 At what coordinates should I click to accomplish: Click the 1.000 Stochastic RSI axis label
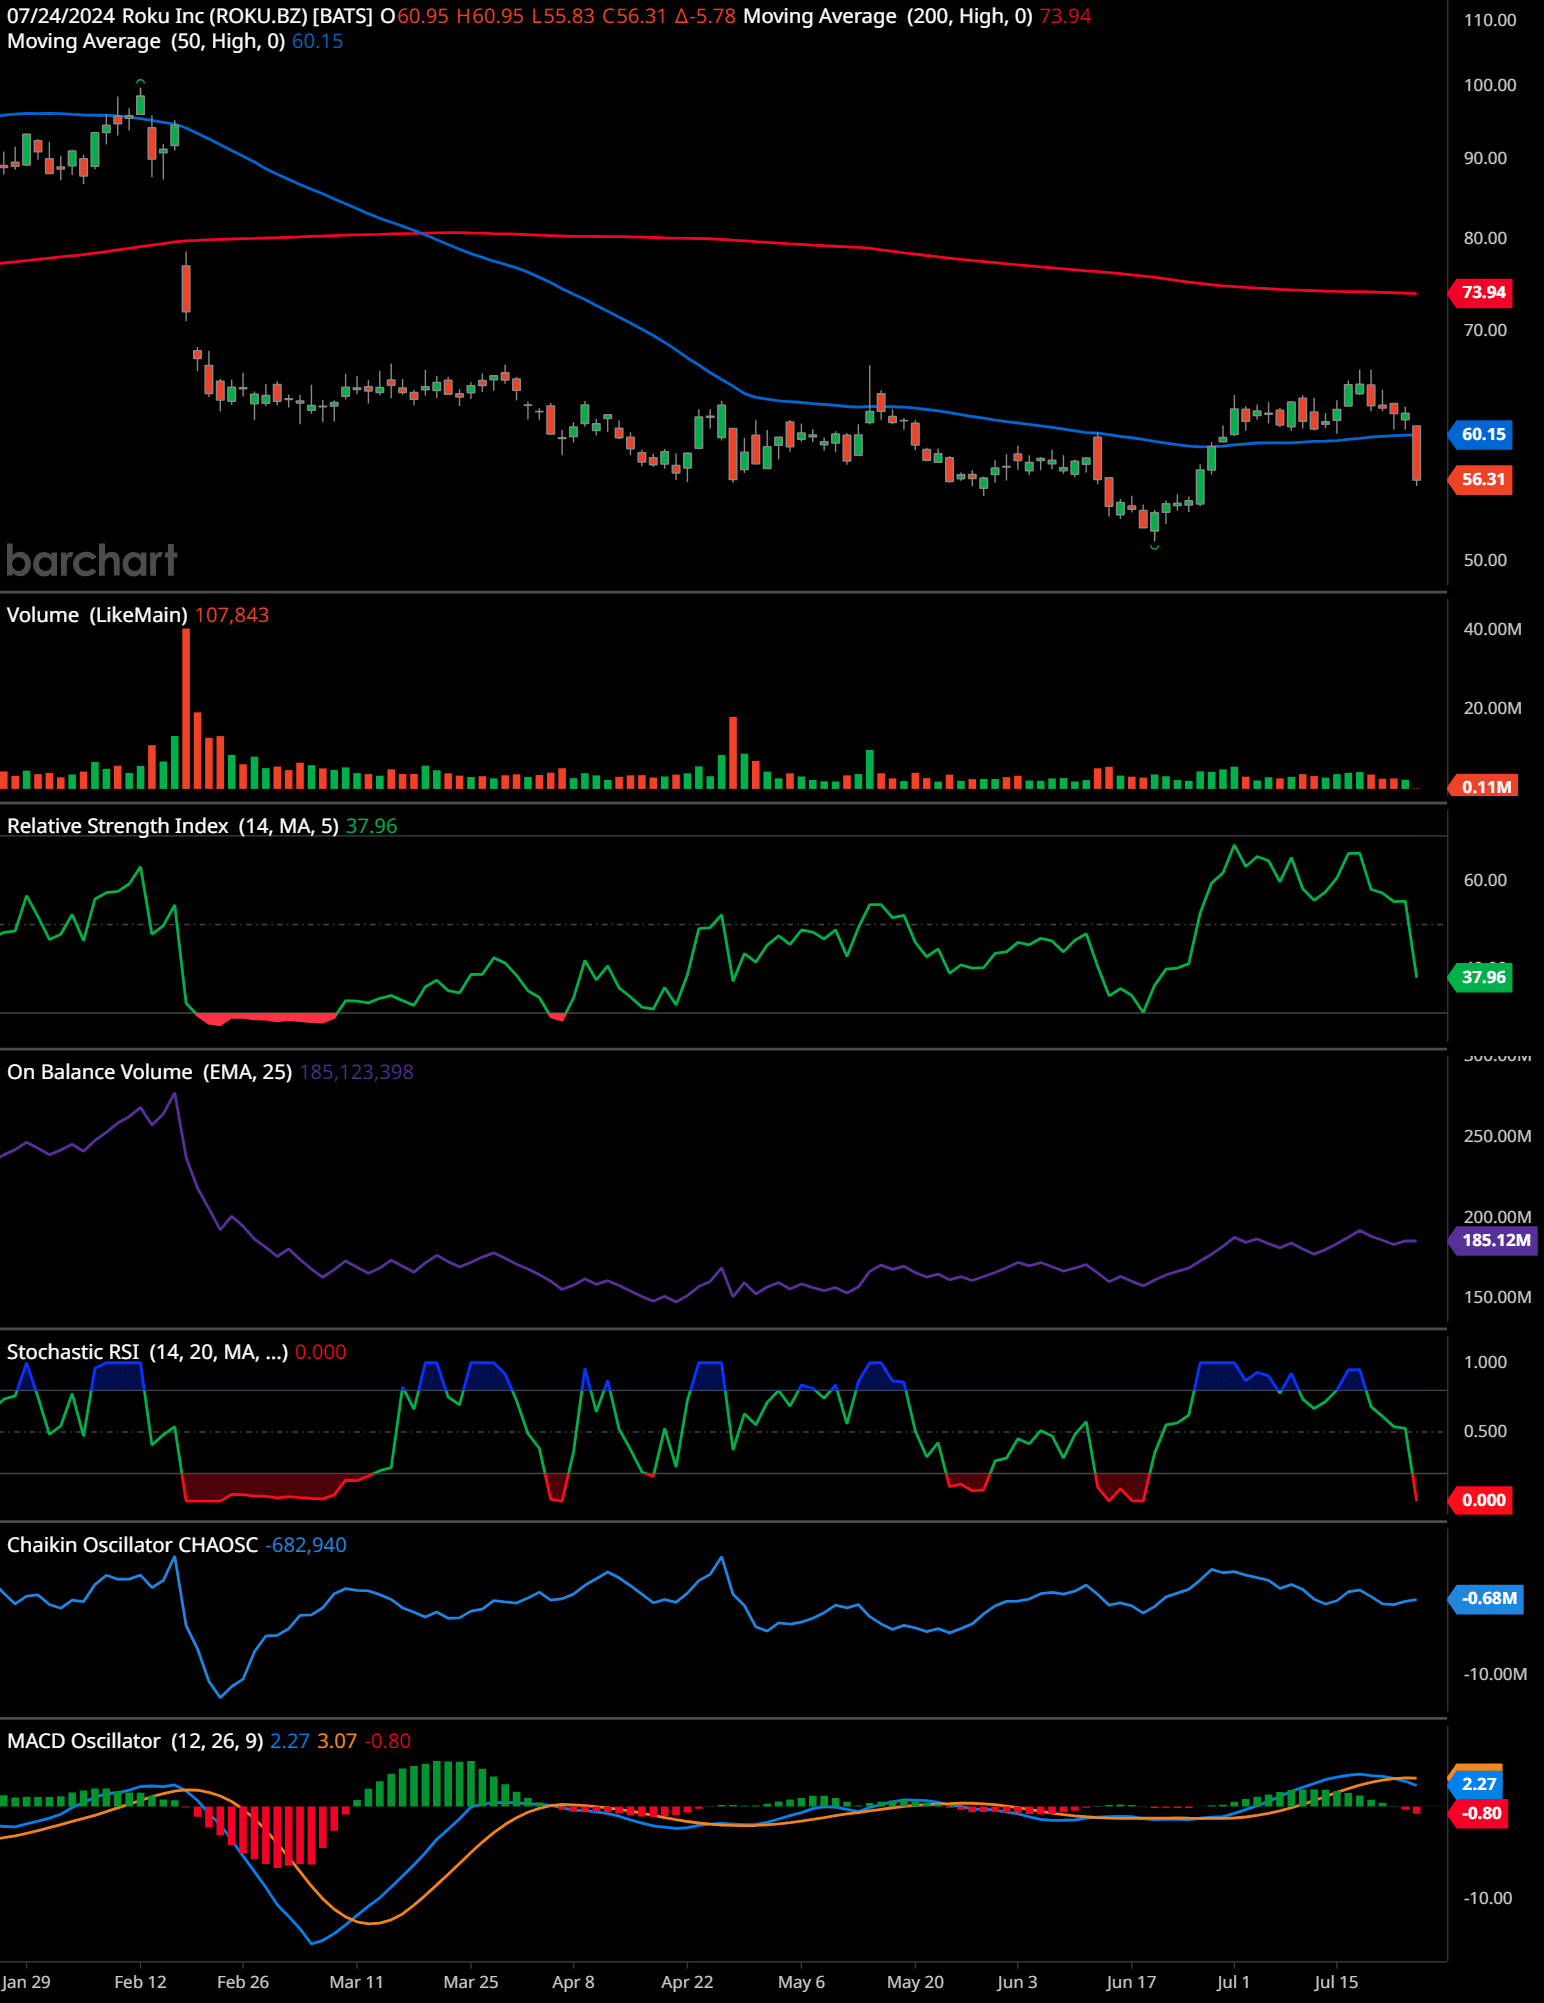click(x=1485, y=1362)
